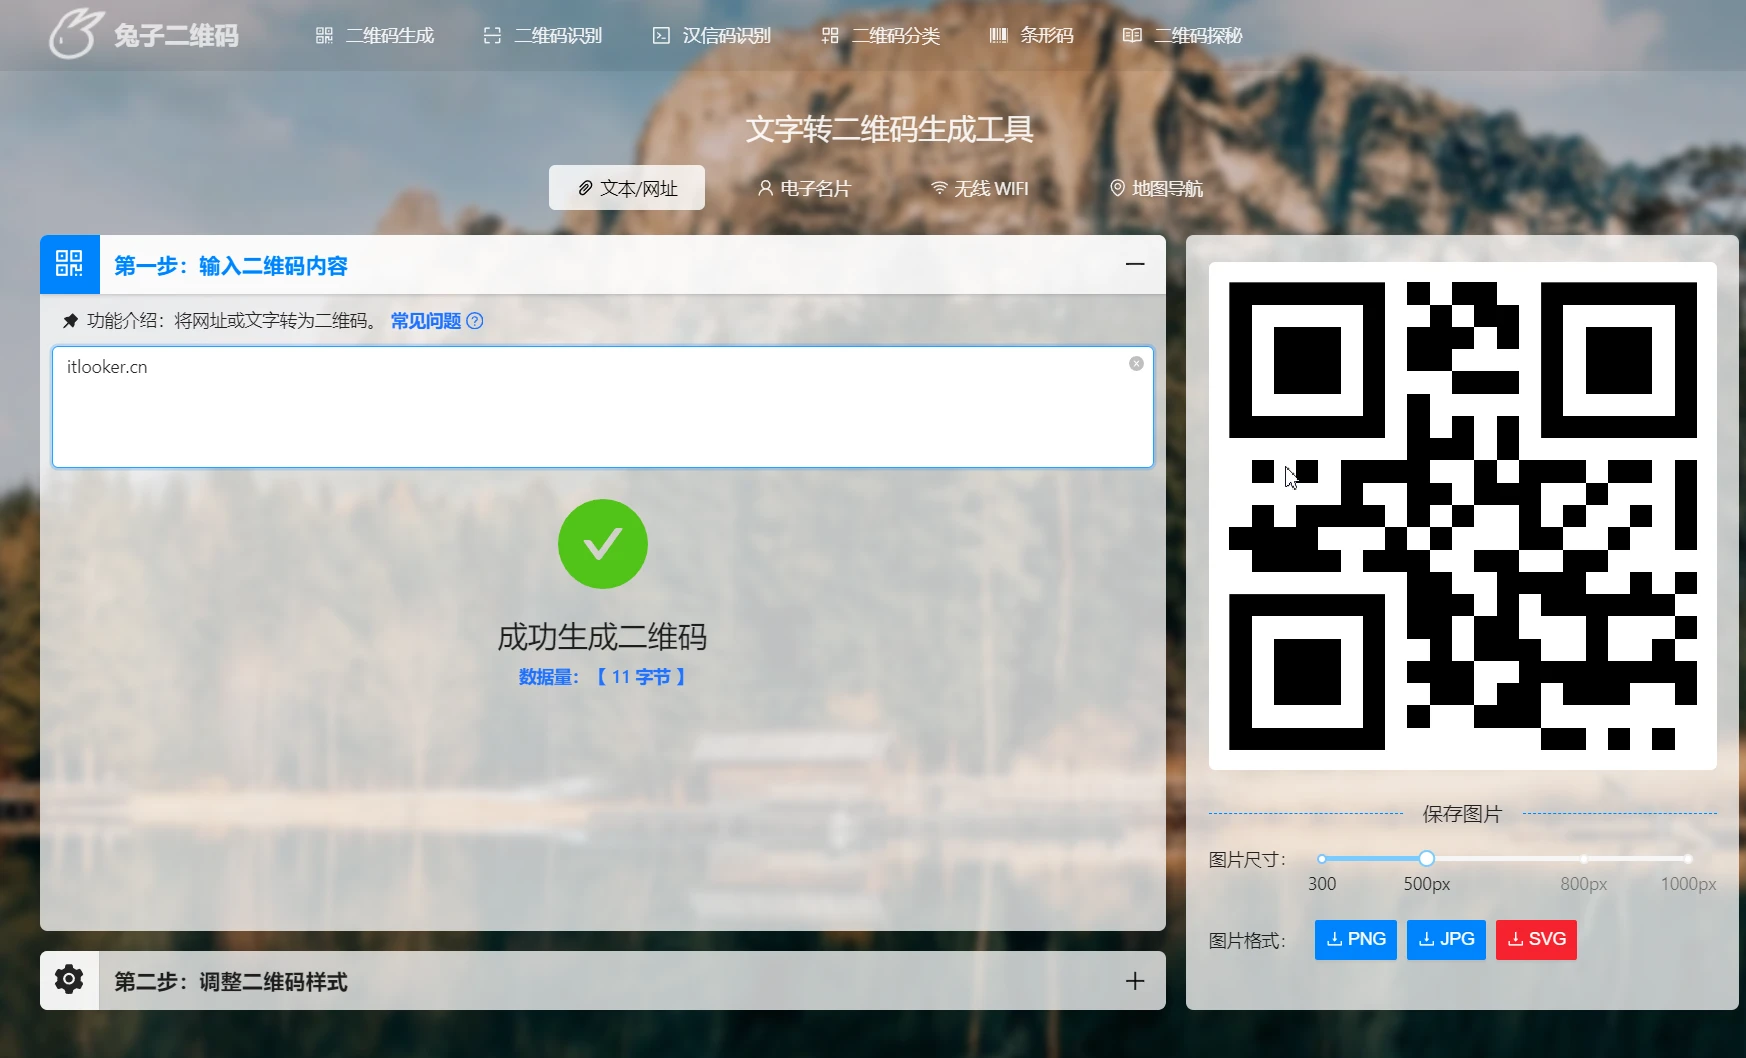
Task: Open the 二维码生成 menu
Action: (x=375, y=36)
